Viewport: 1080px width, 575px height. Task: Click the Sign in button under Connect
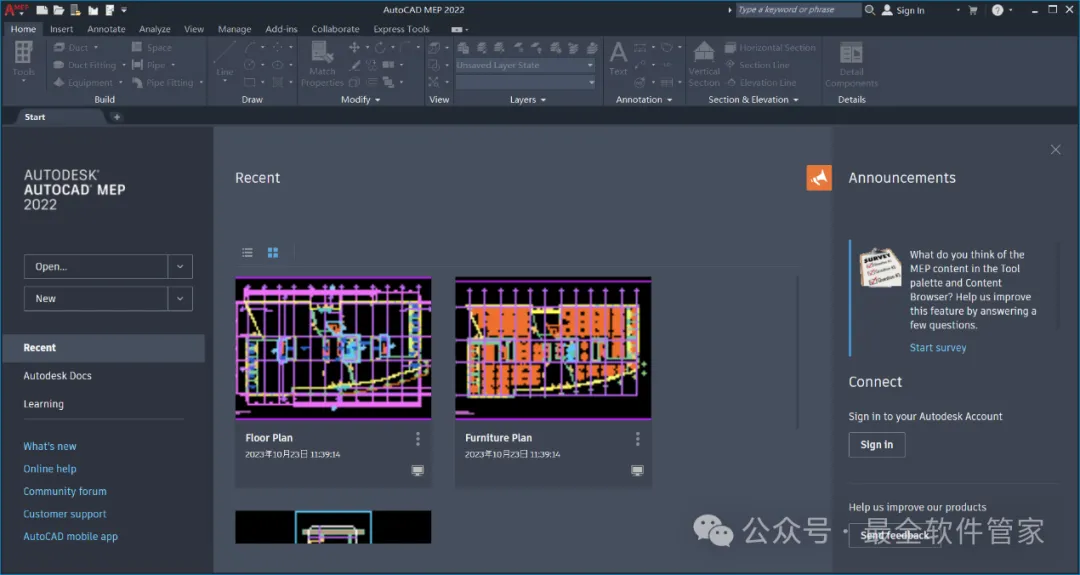tap(876, 445)
